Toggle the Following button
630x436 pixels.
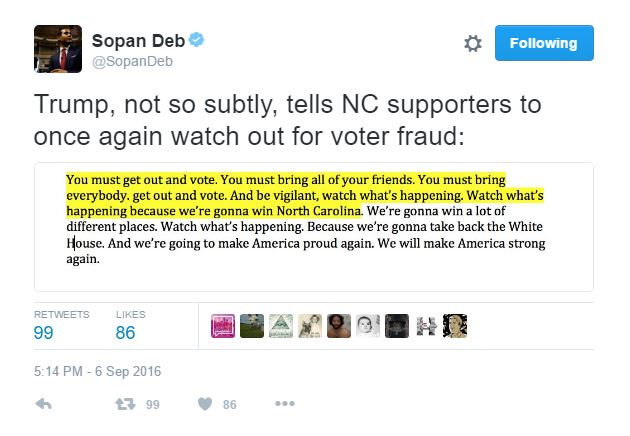pyautogui.click(x=543, y=43)
